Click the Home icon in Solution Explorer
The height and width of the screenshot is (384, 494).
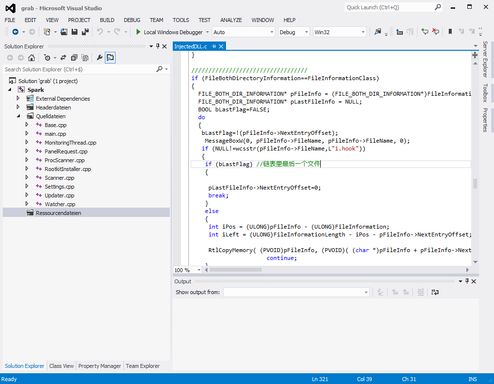[31, 58]
